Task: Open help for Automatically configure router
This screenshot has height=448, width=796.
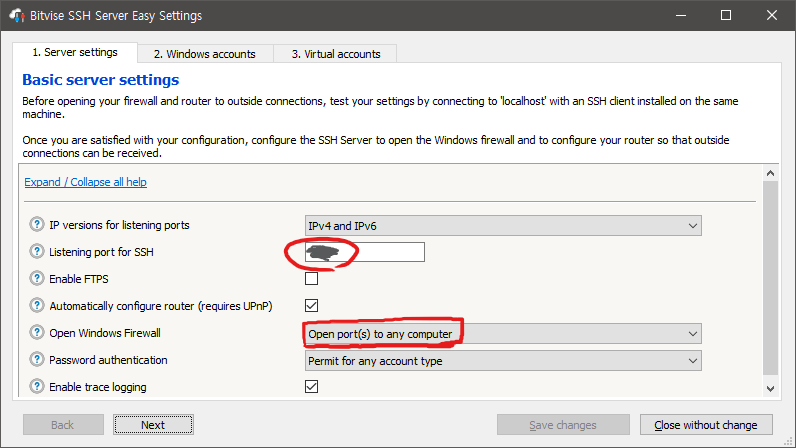Action: coord(37,305)
